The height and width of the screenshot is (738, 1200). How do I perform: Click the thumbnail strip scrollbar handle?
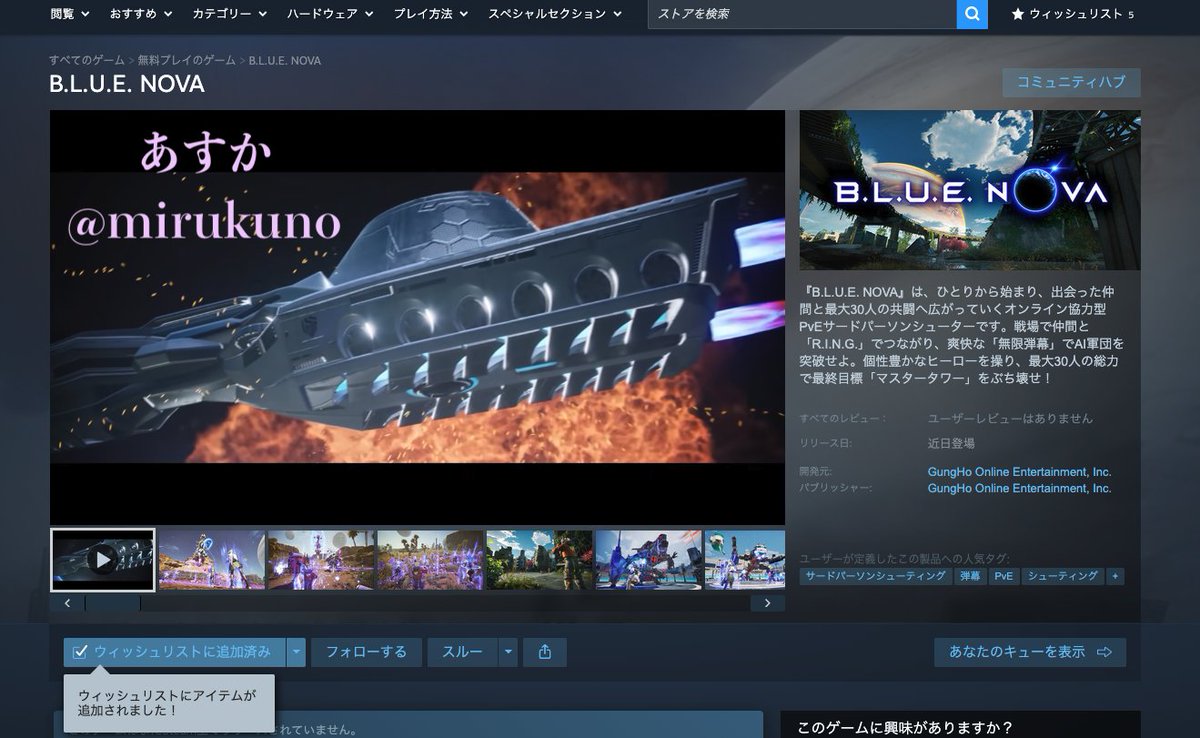112,603
